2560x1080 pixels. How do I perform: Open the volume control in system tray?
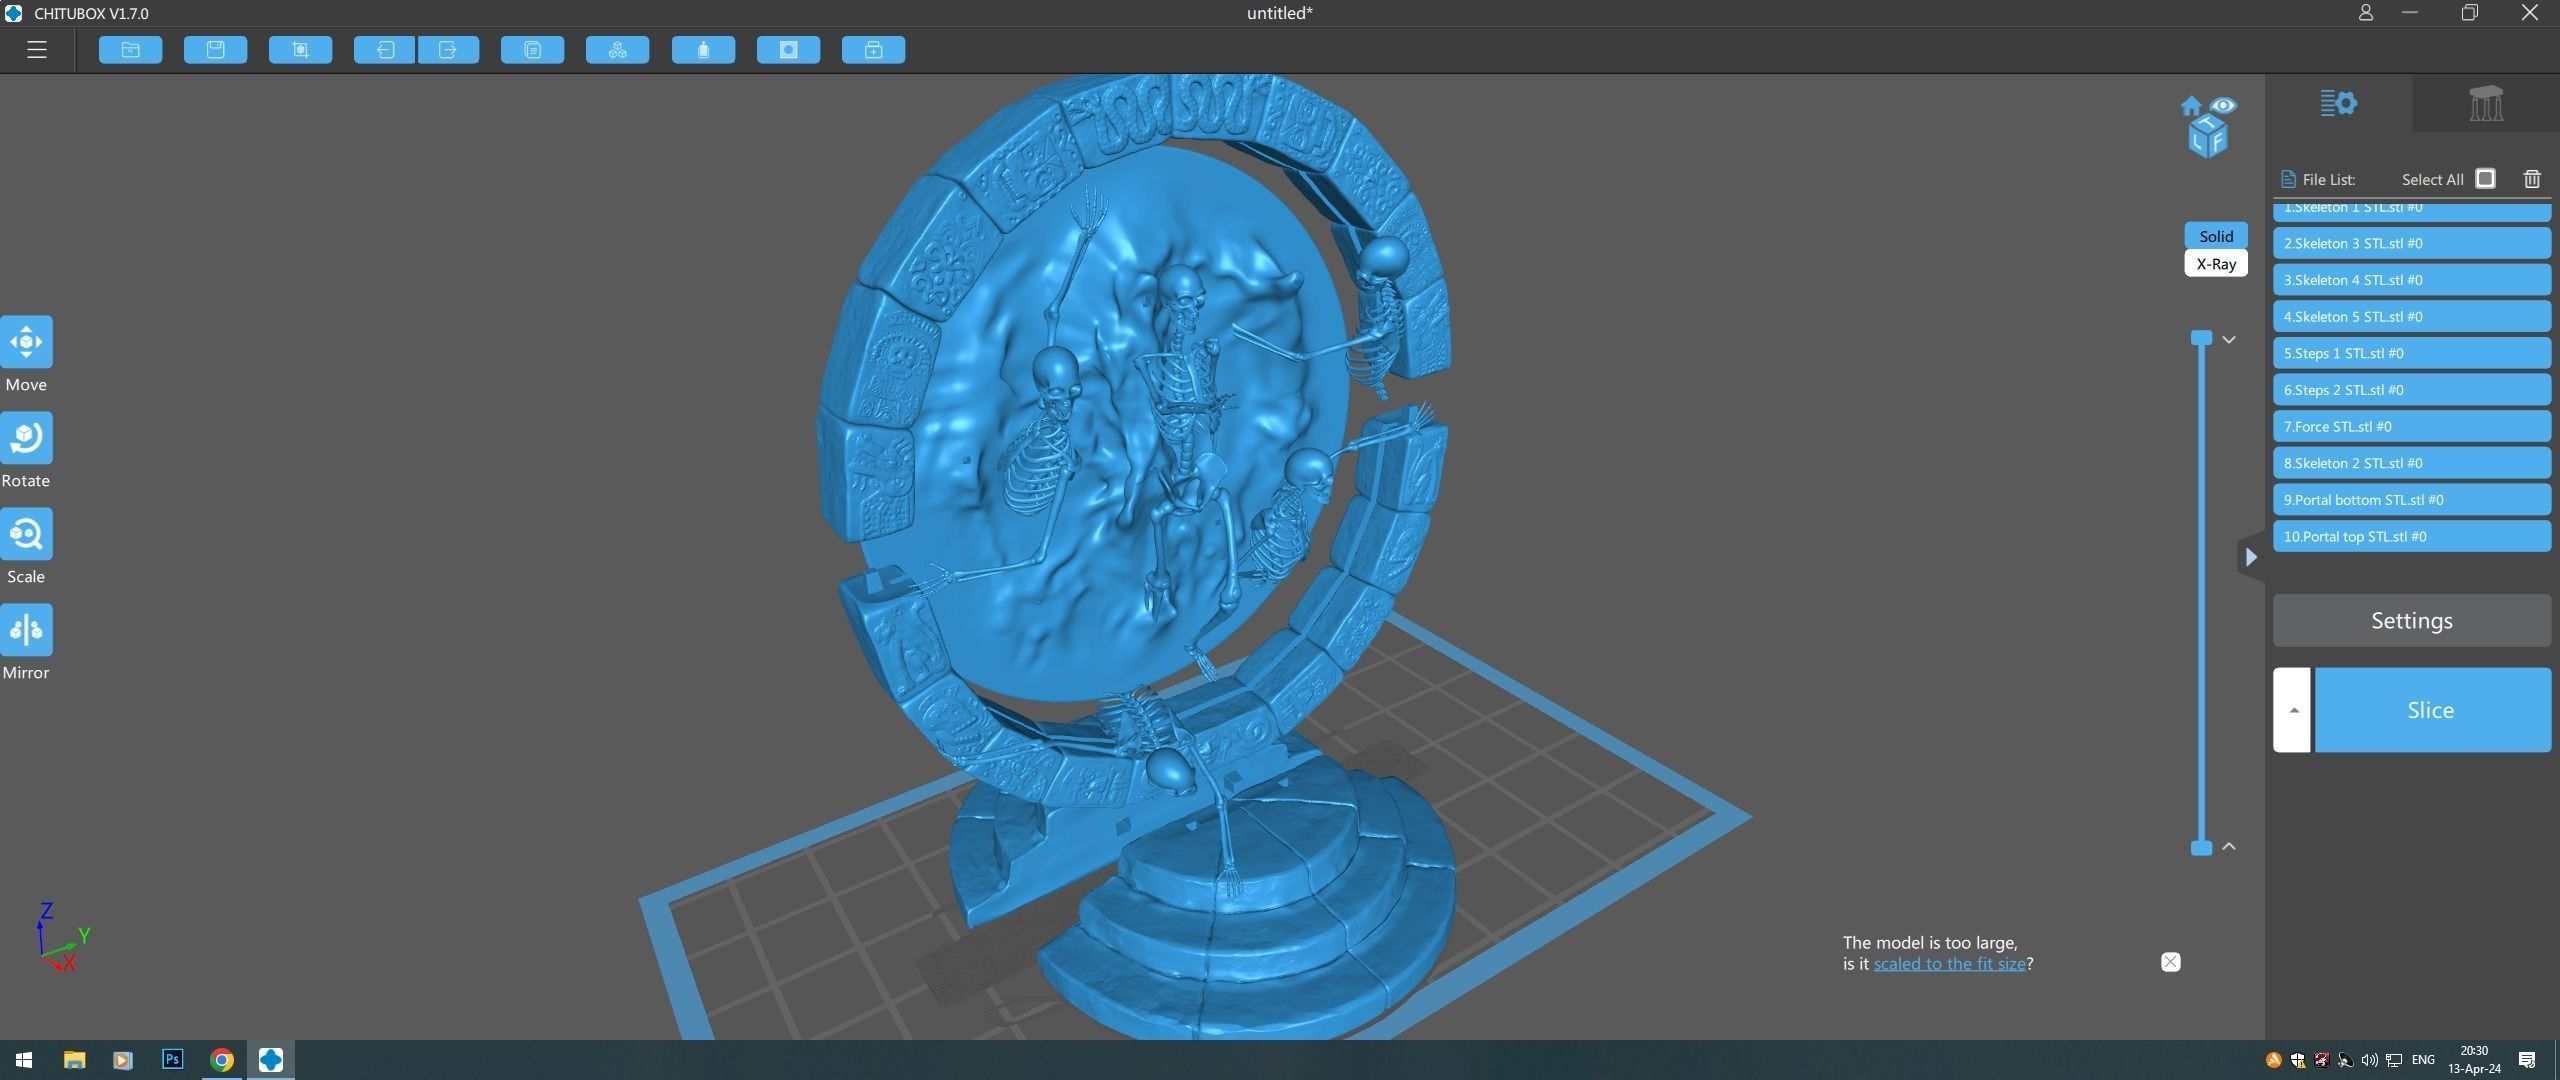(2370, 1060)
